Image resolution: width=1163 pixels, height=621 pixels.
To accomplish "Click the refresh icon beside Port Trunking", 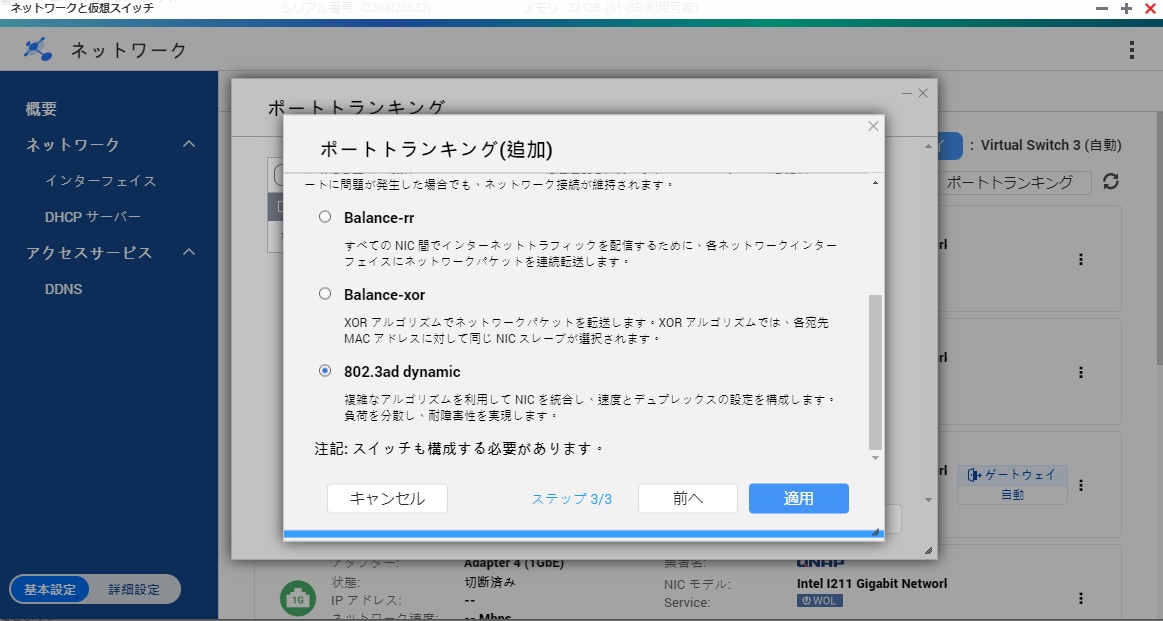I will pos(1110,182).
